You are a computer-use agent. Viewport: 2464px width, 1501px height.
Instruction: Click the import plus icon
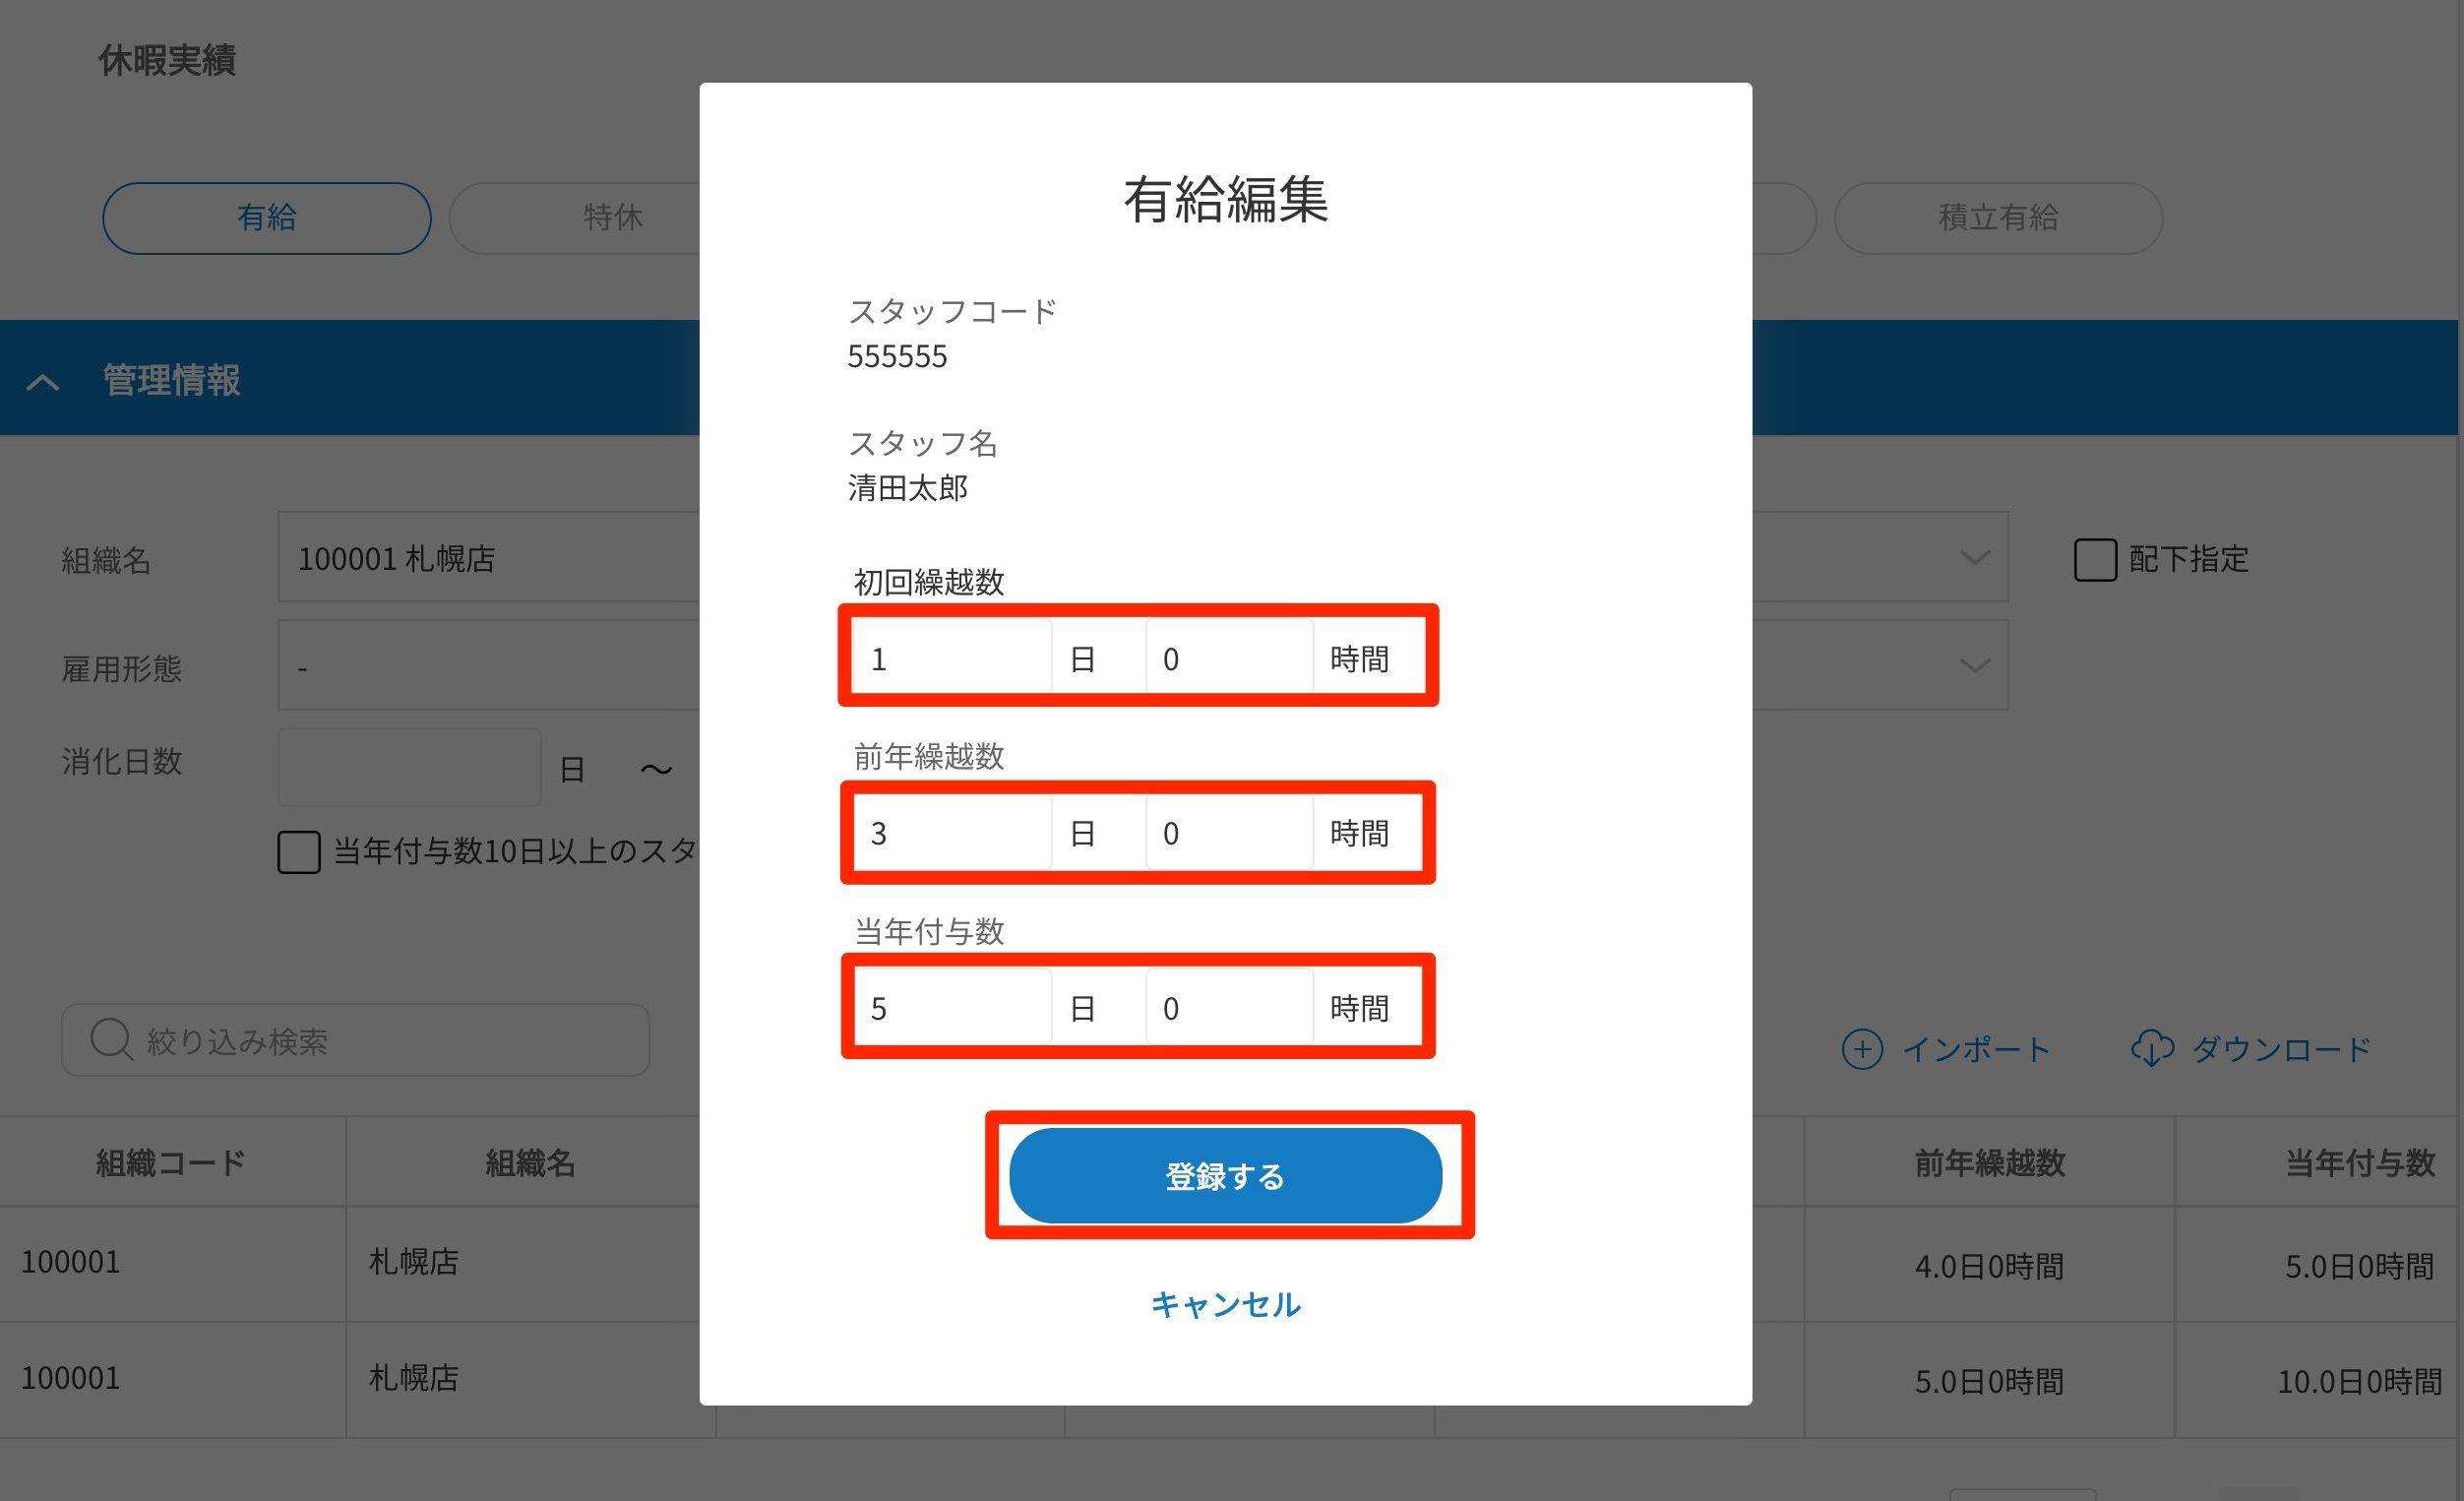(x=1861, y=1049)
